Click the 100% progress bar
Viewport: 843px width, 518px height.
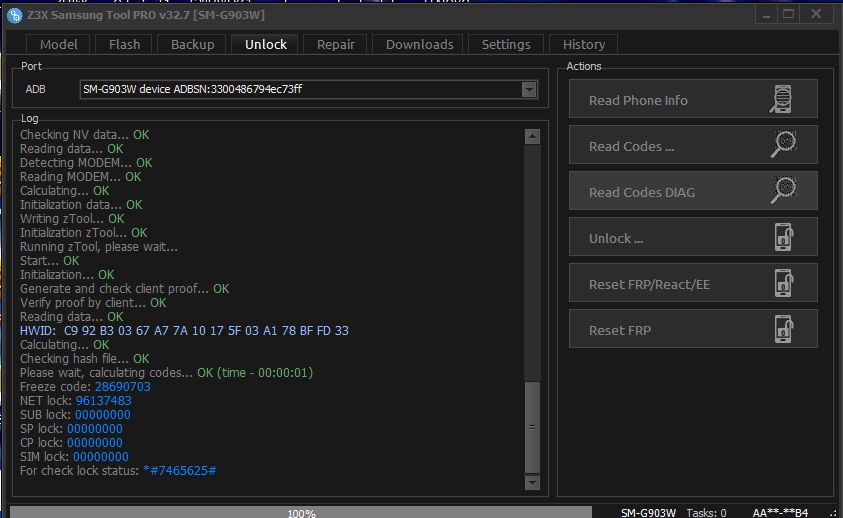pos(301,513)
